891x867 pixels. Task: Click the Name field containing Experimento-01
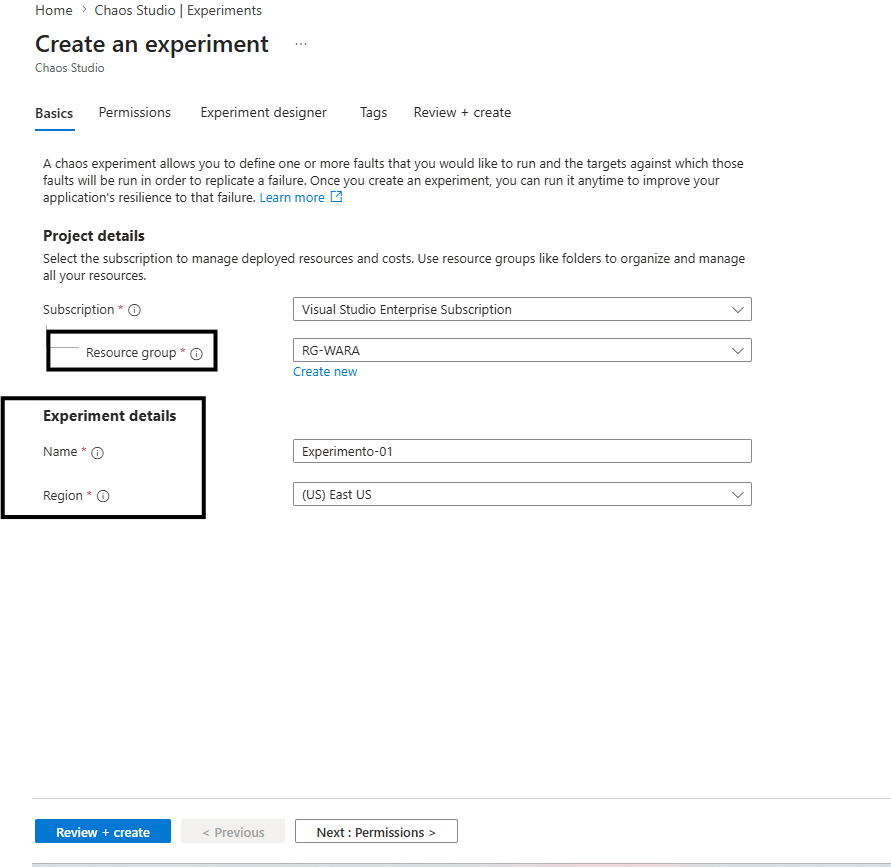point(521,452)
